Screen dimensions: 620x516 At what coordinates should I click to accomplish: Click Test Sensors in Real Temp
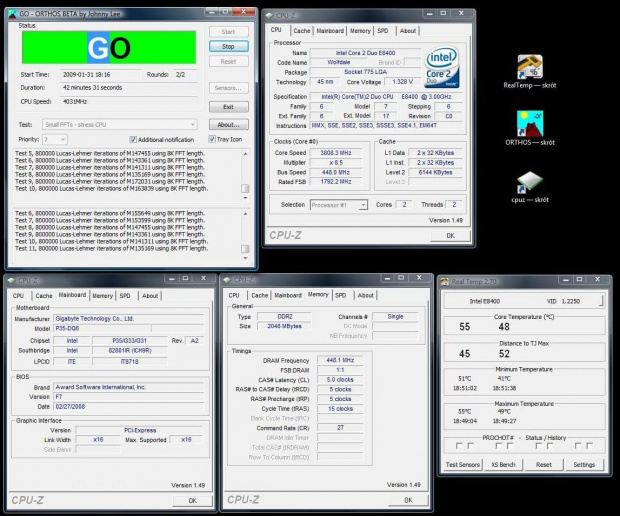463,465
